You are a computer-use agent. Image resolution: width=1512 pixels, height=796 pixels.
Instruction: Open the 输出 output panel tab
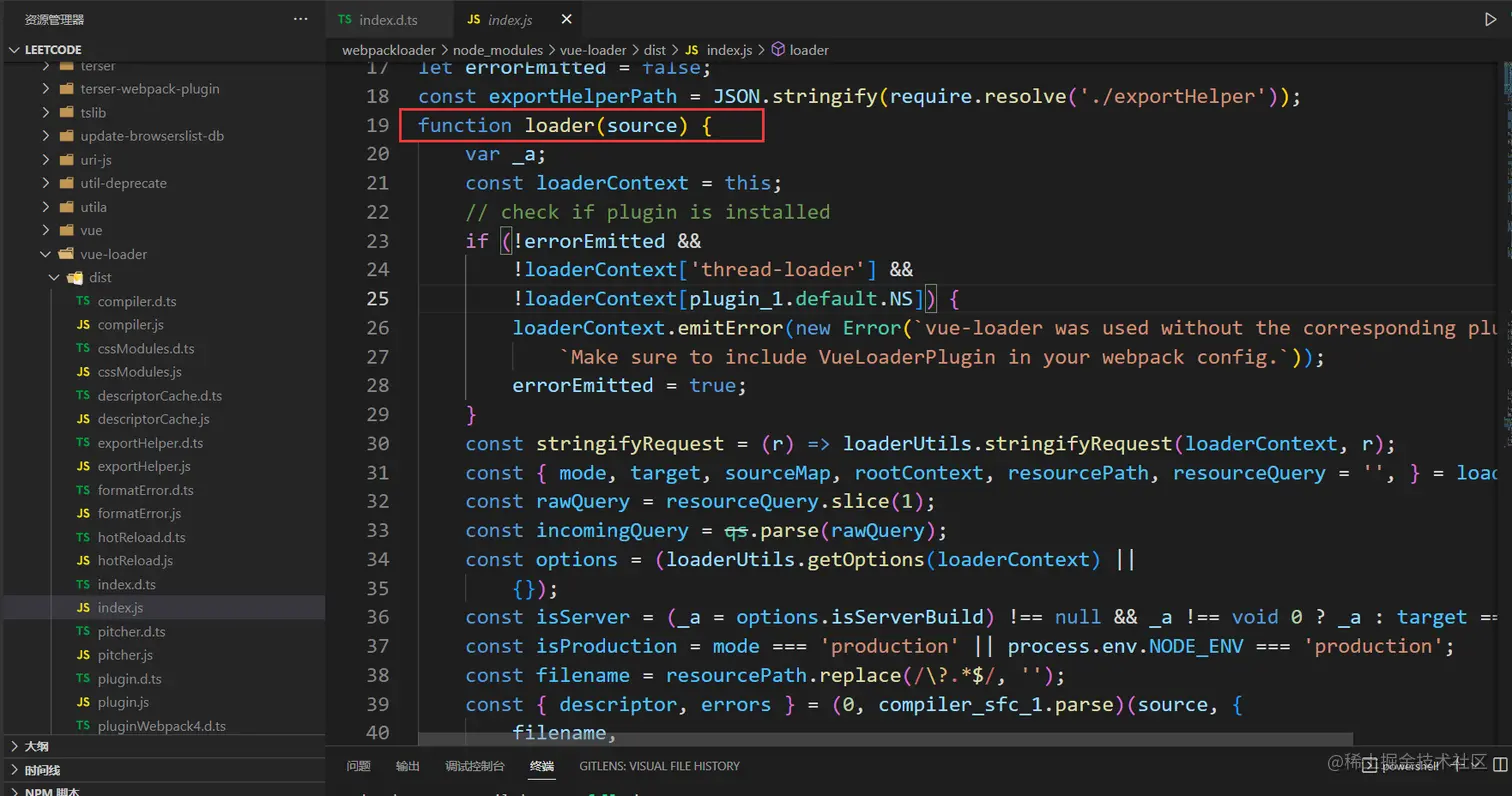pos(408,766)
